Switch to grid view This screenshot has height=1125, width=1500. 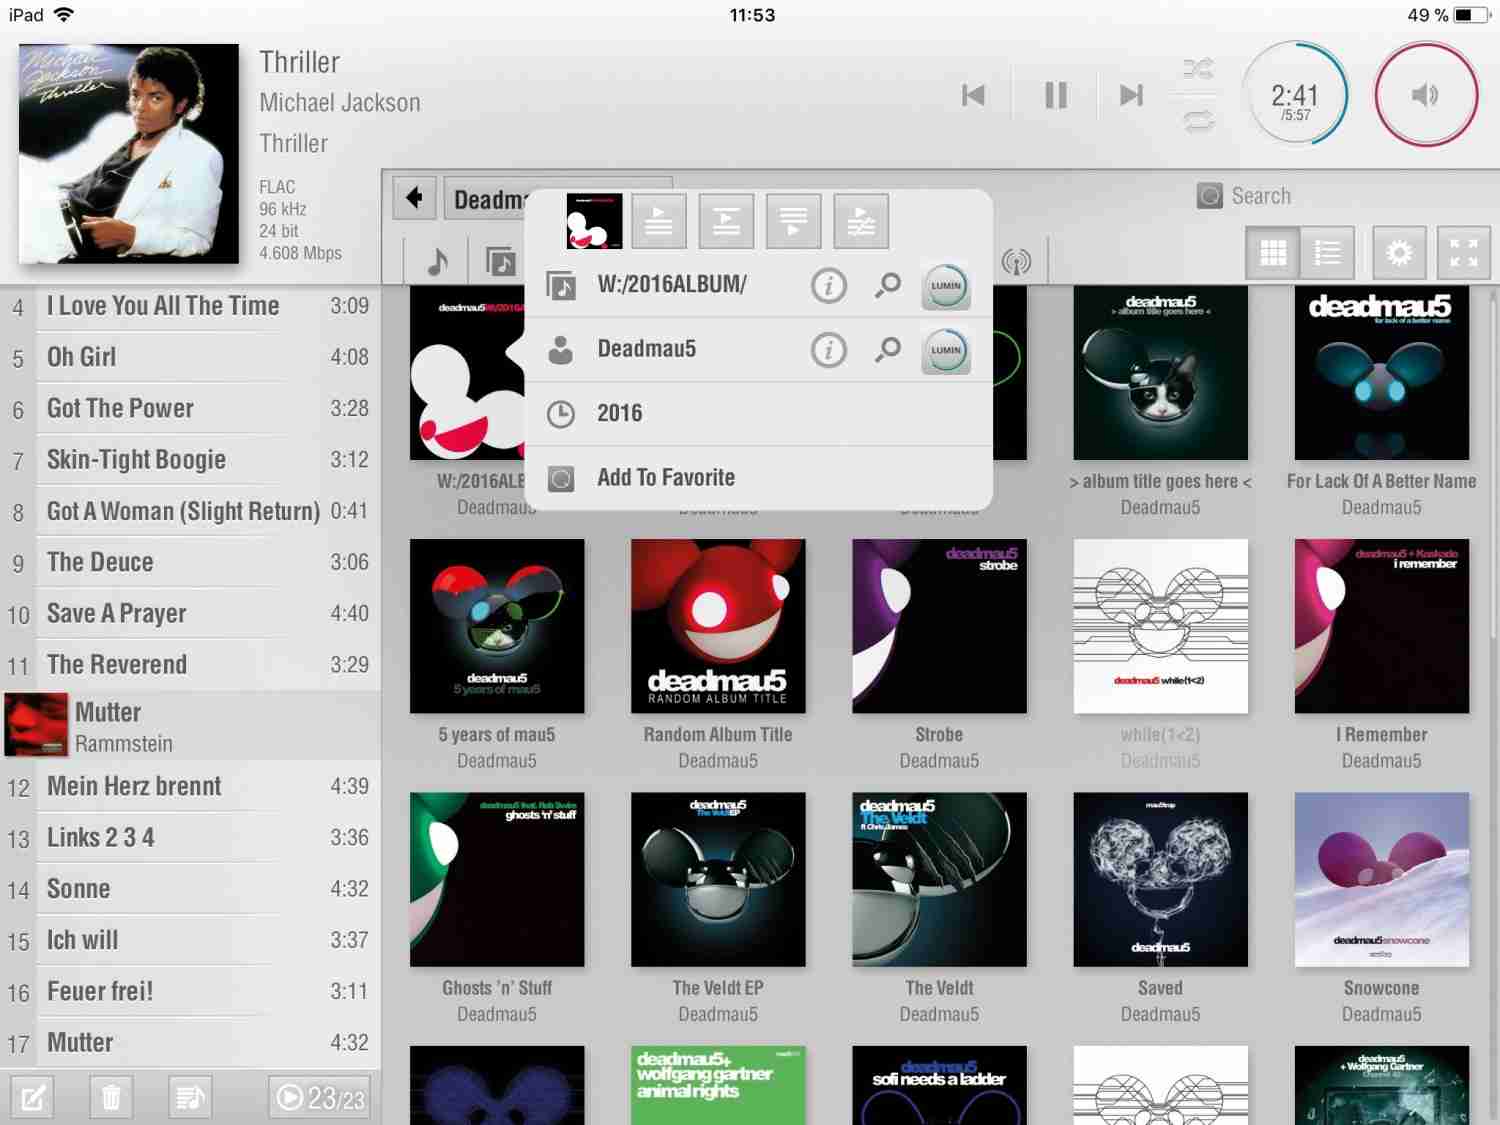pyautogui.click(x=1273, y=253)
